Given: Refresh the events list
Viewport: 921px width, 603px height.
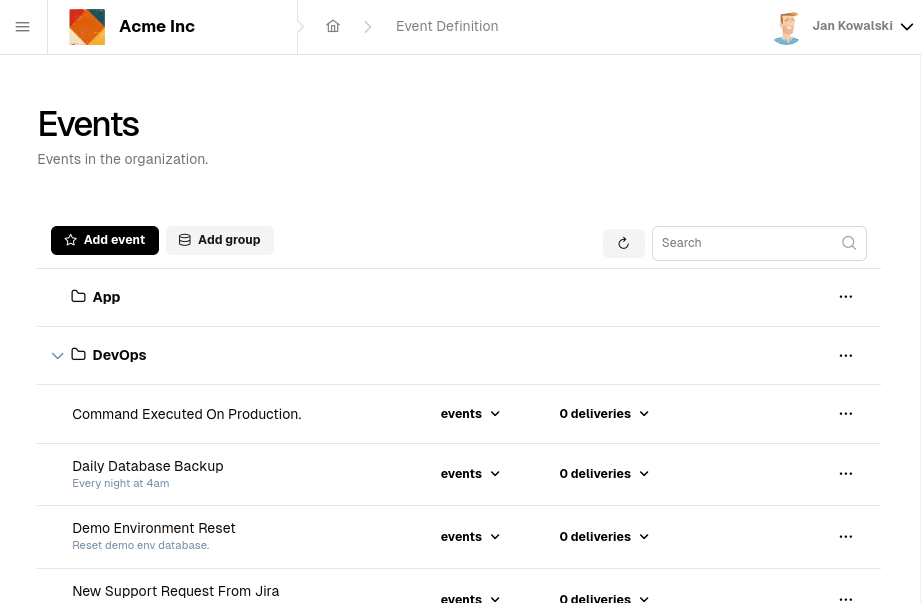Looking at the screenshot, I should pyautogui.click(x=623, y=243).
